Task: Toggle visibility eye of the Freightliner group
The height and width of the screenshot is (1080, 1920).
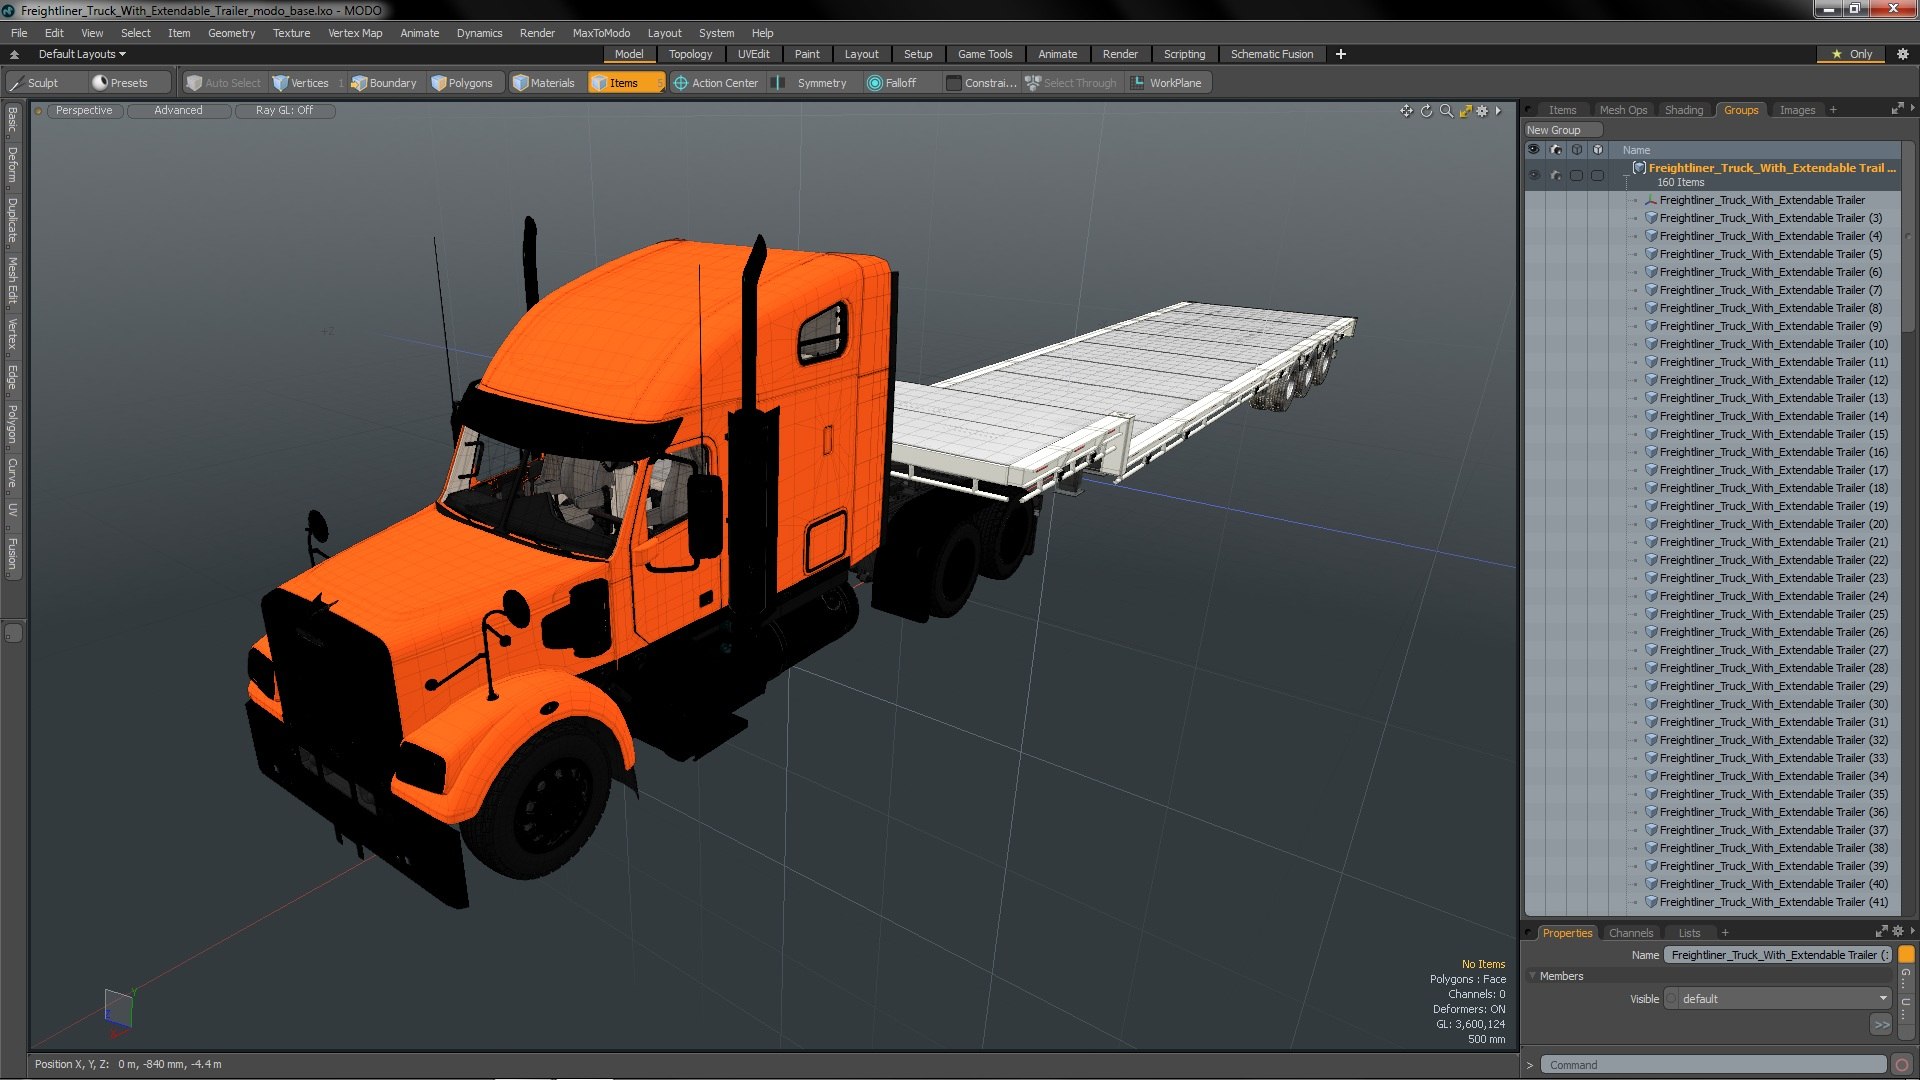Action: [x=1534, y=175]
